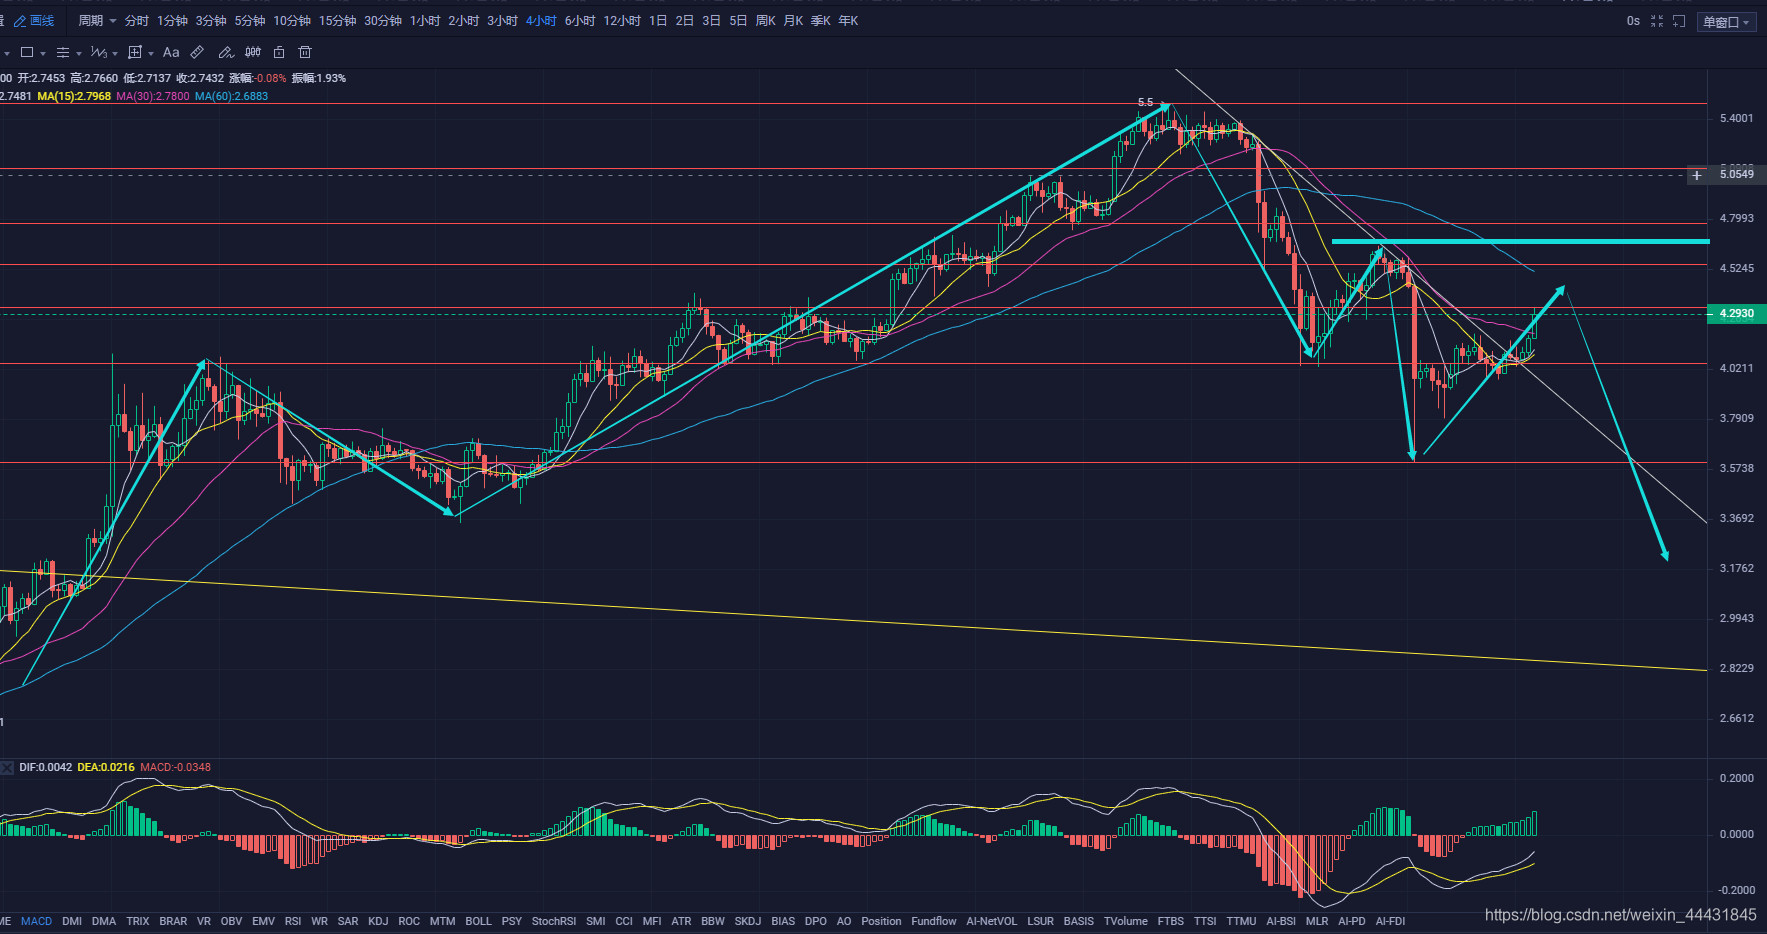Click the MA(30) moving average label
1767x934 pixels.
pos(152,97)
